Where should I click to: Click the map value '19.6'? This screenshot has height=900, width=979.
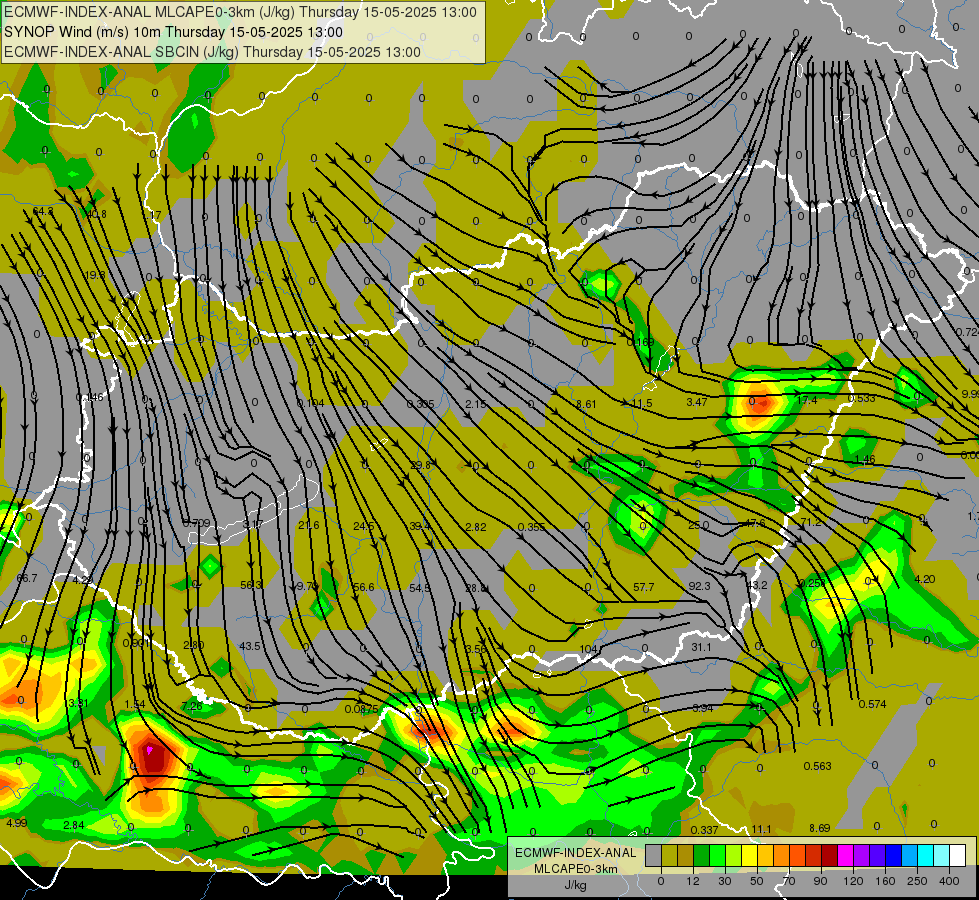point(95,275)
